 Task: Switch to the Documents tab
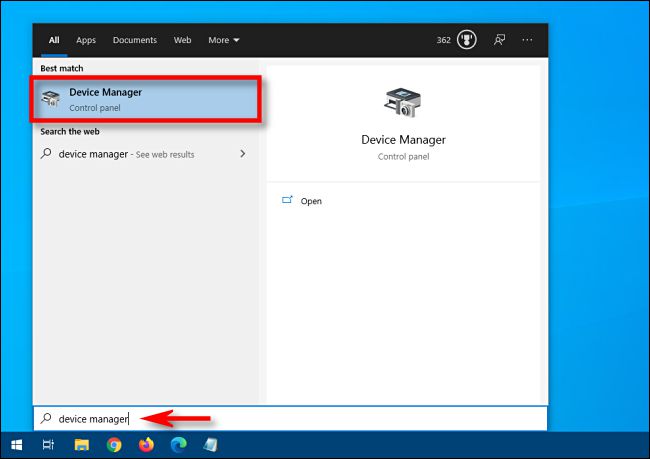[134, 40]
